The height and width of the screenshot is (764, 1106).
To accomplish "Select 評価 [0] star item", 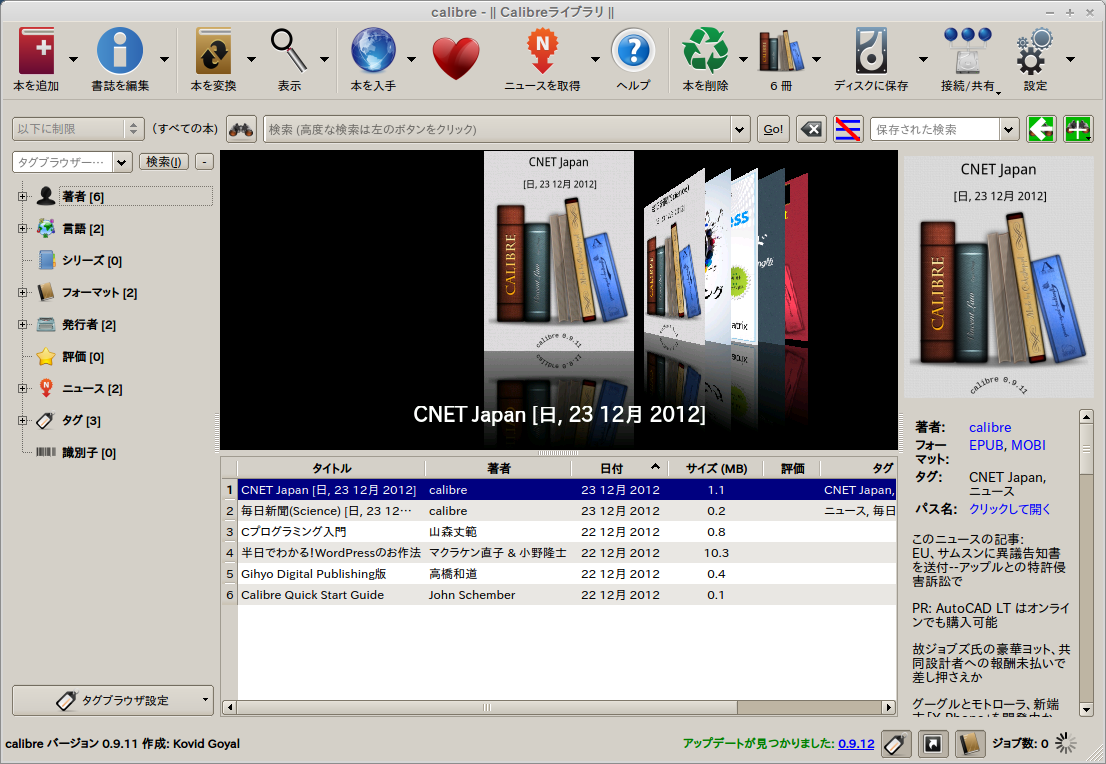I will tap(83, 357).
